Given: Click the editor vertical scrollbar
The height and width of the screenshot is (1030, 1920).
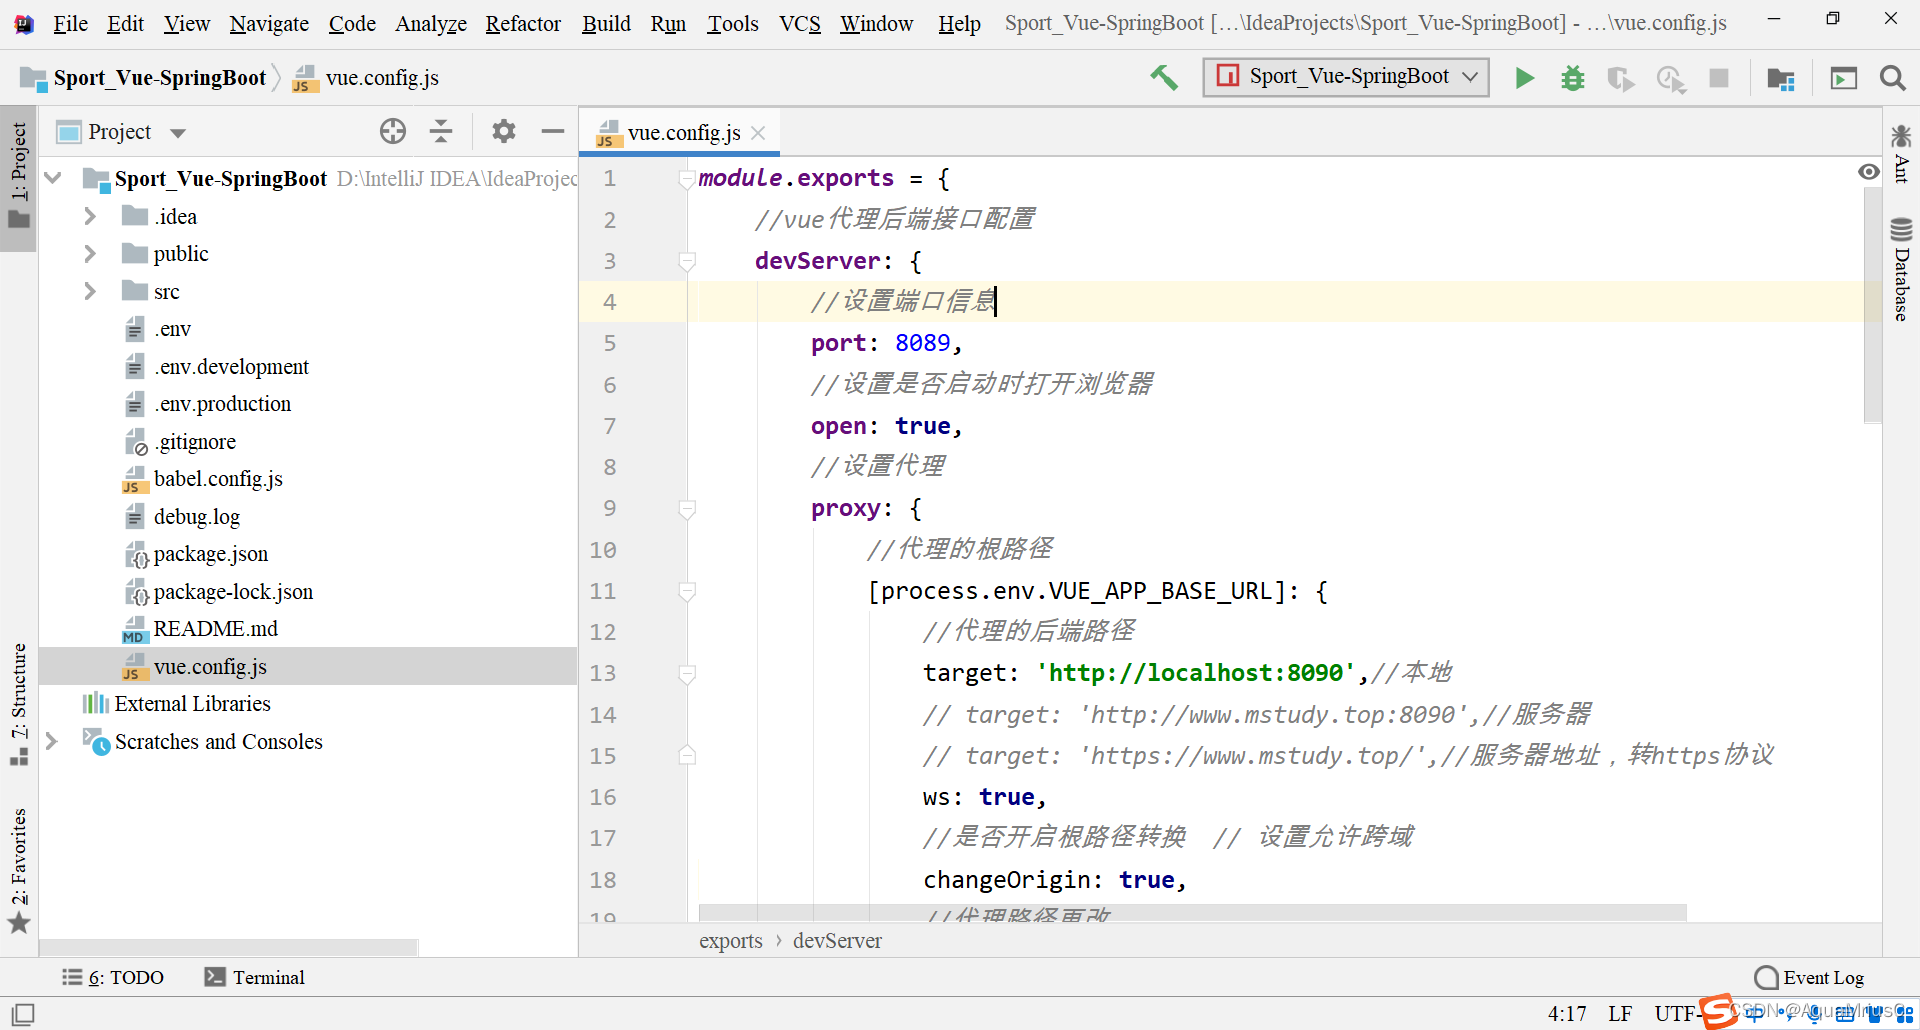Looking at the screenshot, I should [1873, 305].
